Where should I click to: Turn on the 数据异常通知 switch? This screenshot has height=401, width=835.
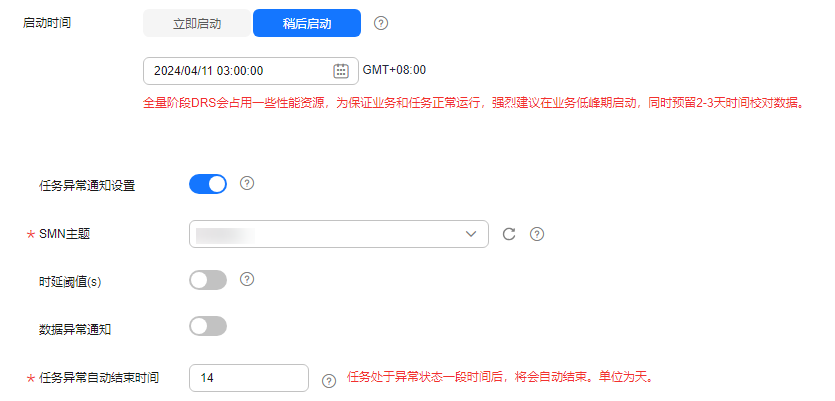point(208,326)
